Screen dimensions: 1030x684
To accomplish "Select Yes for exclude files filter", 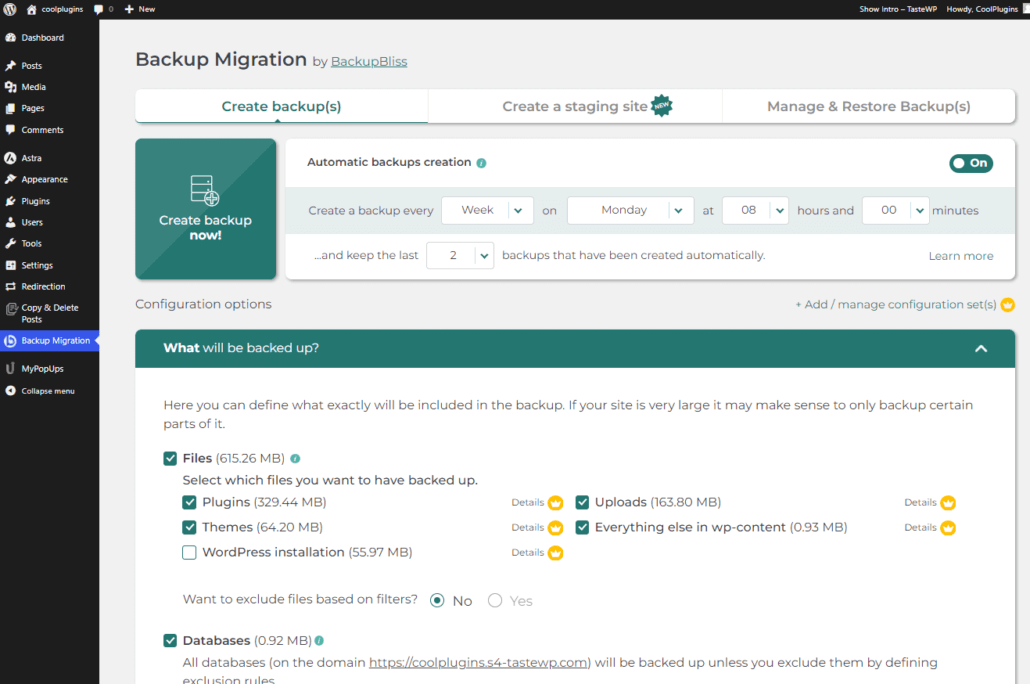I will 495,601.
